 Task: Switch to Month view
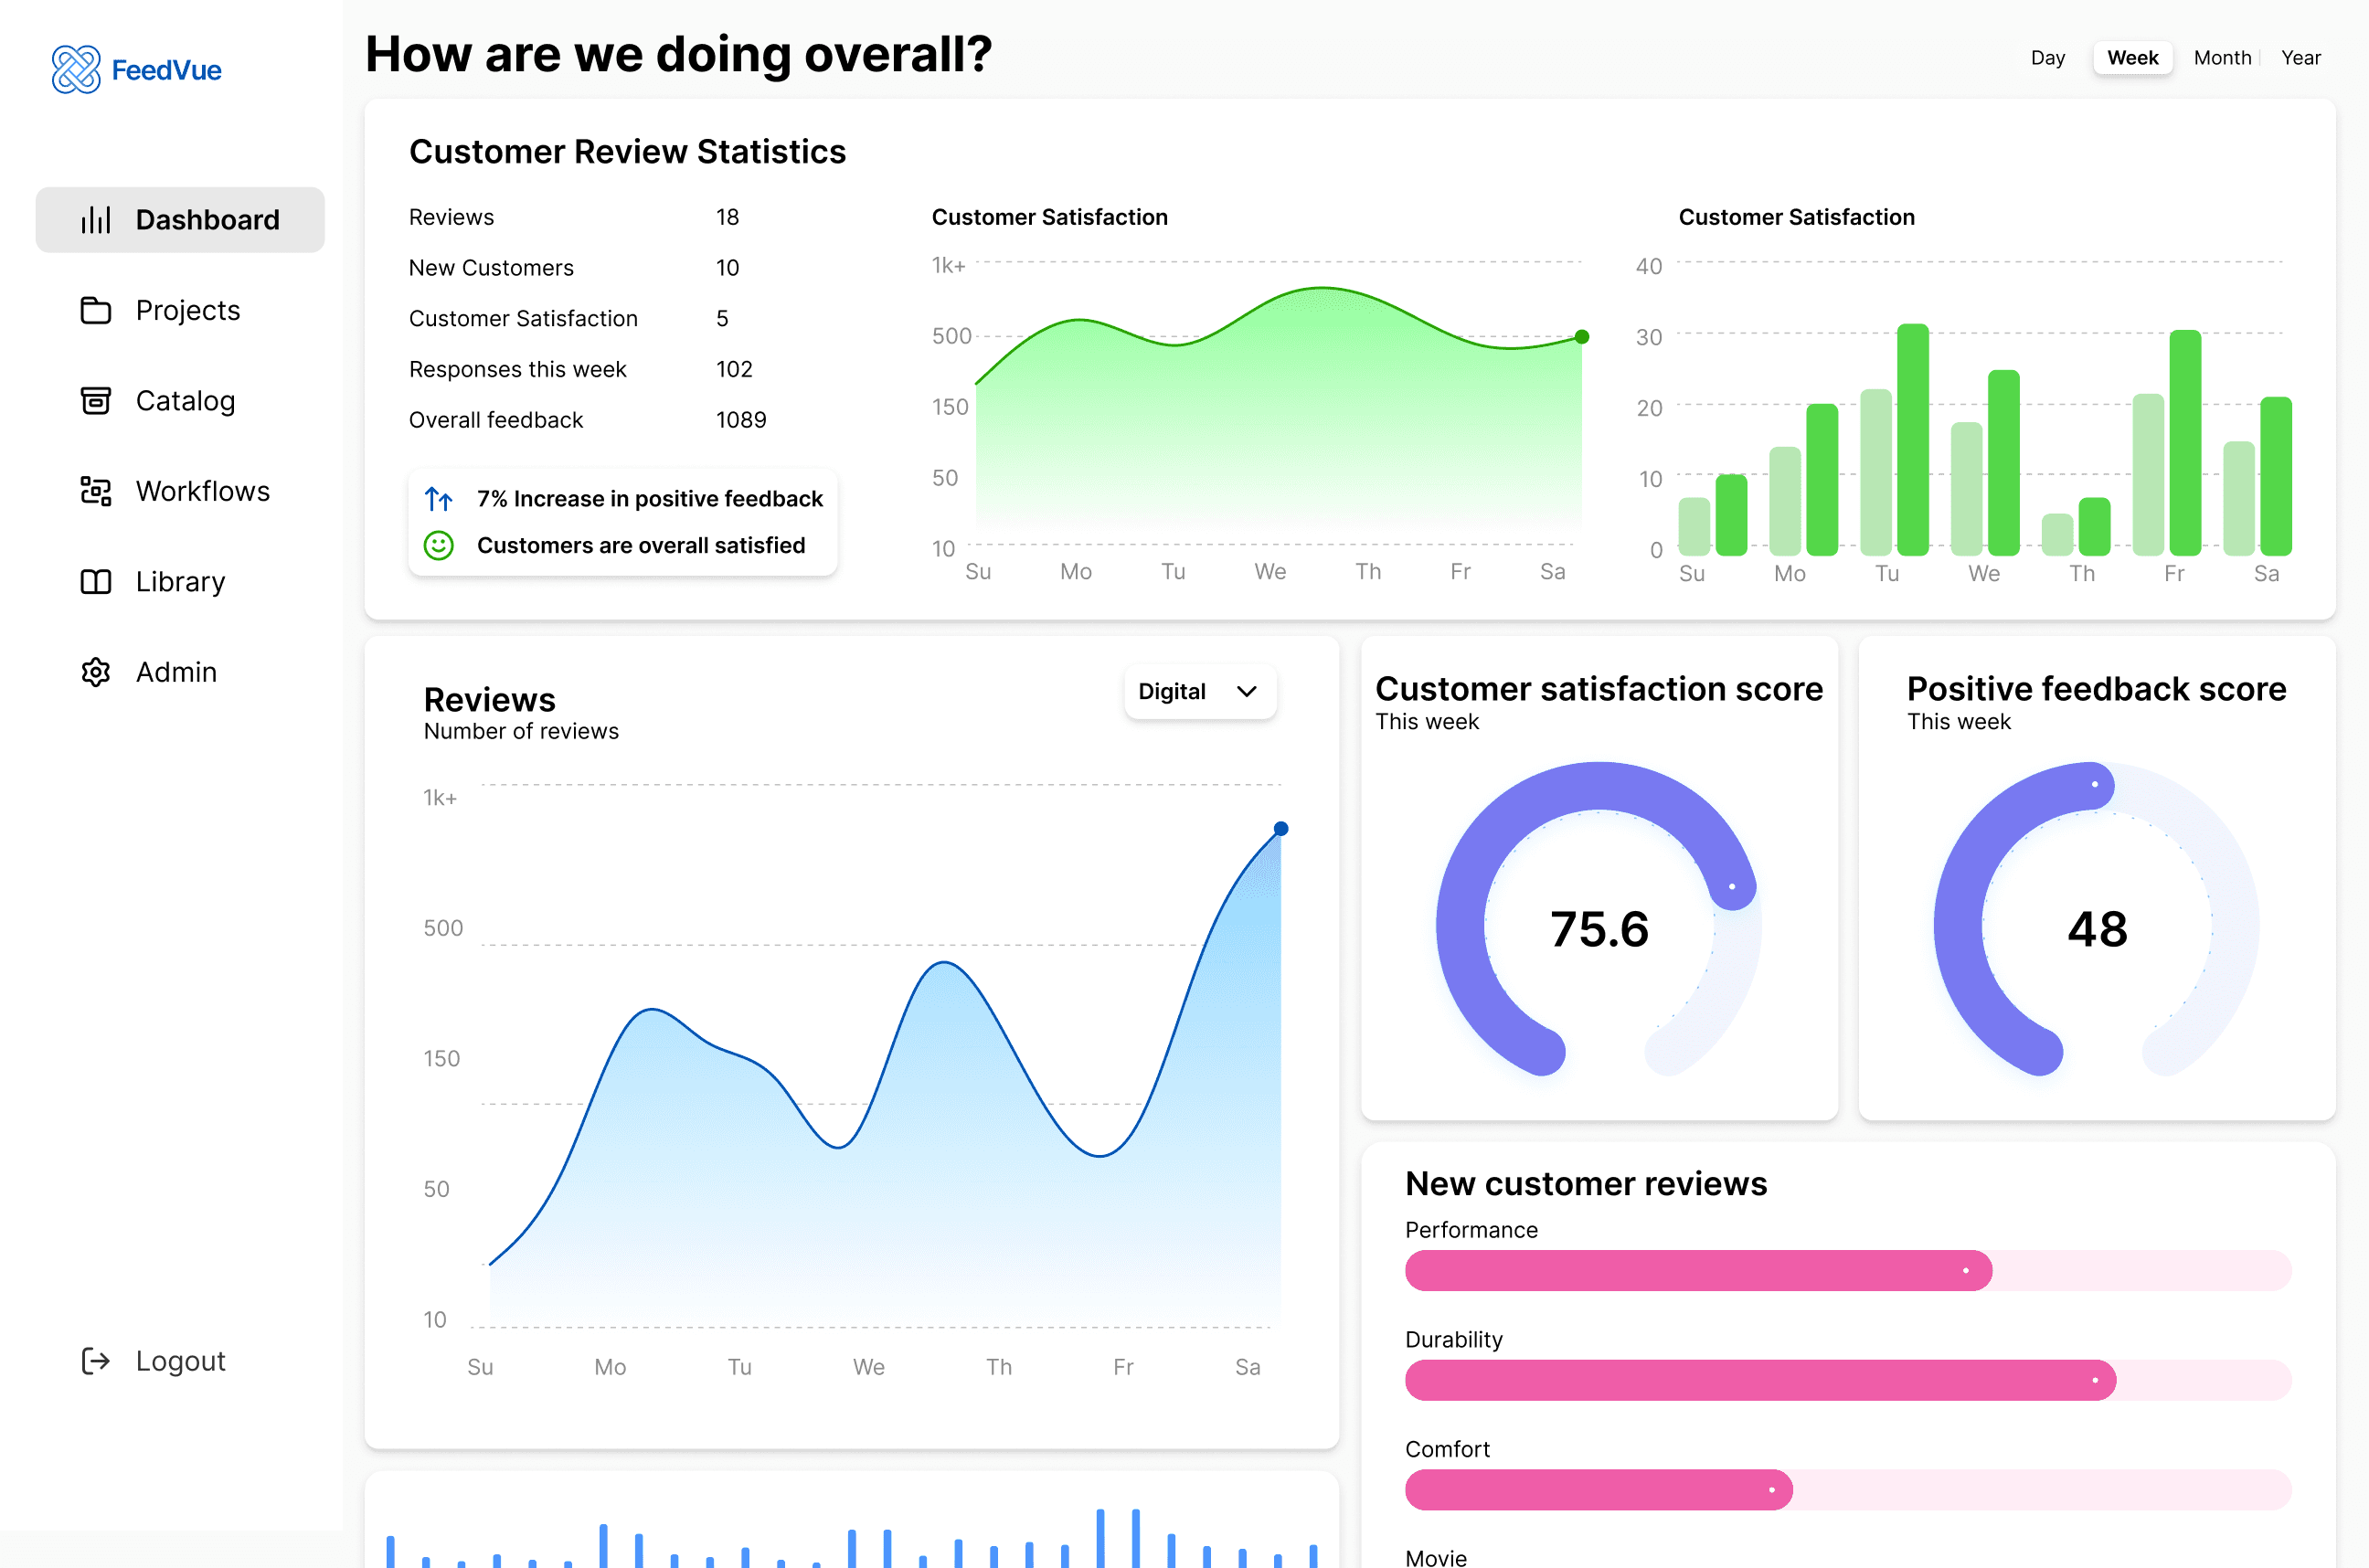coord(2224,56)
